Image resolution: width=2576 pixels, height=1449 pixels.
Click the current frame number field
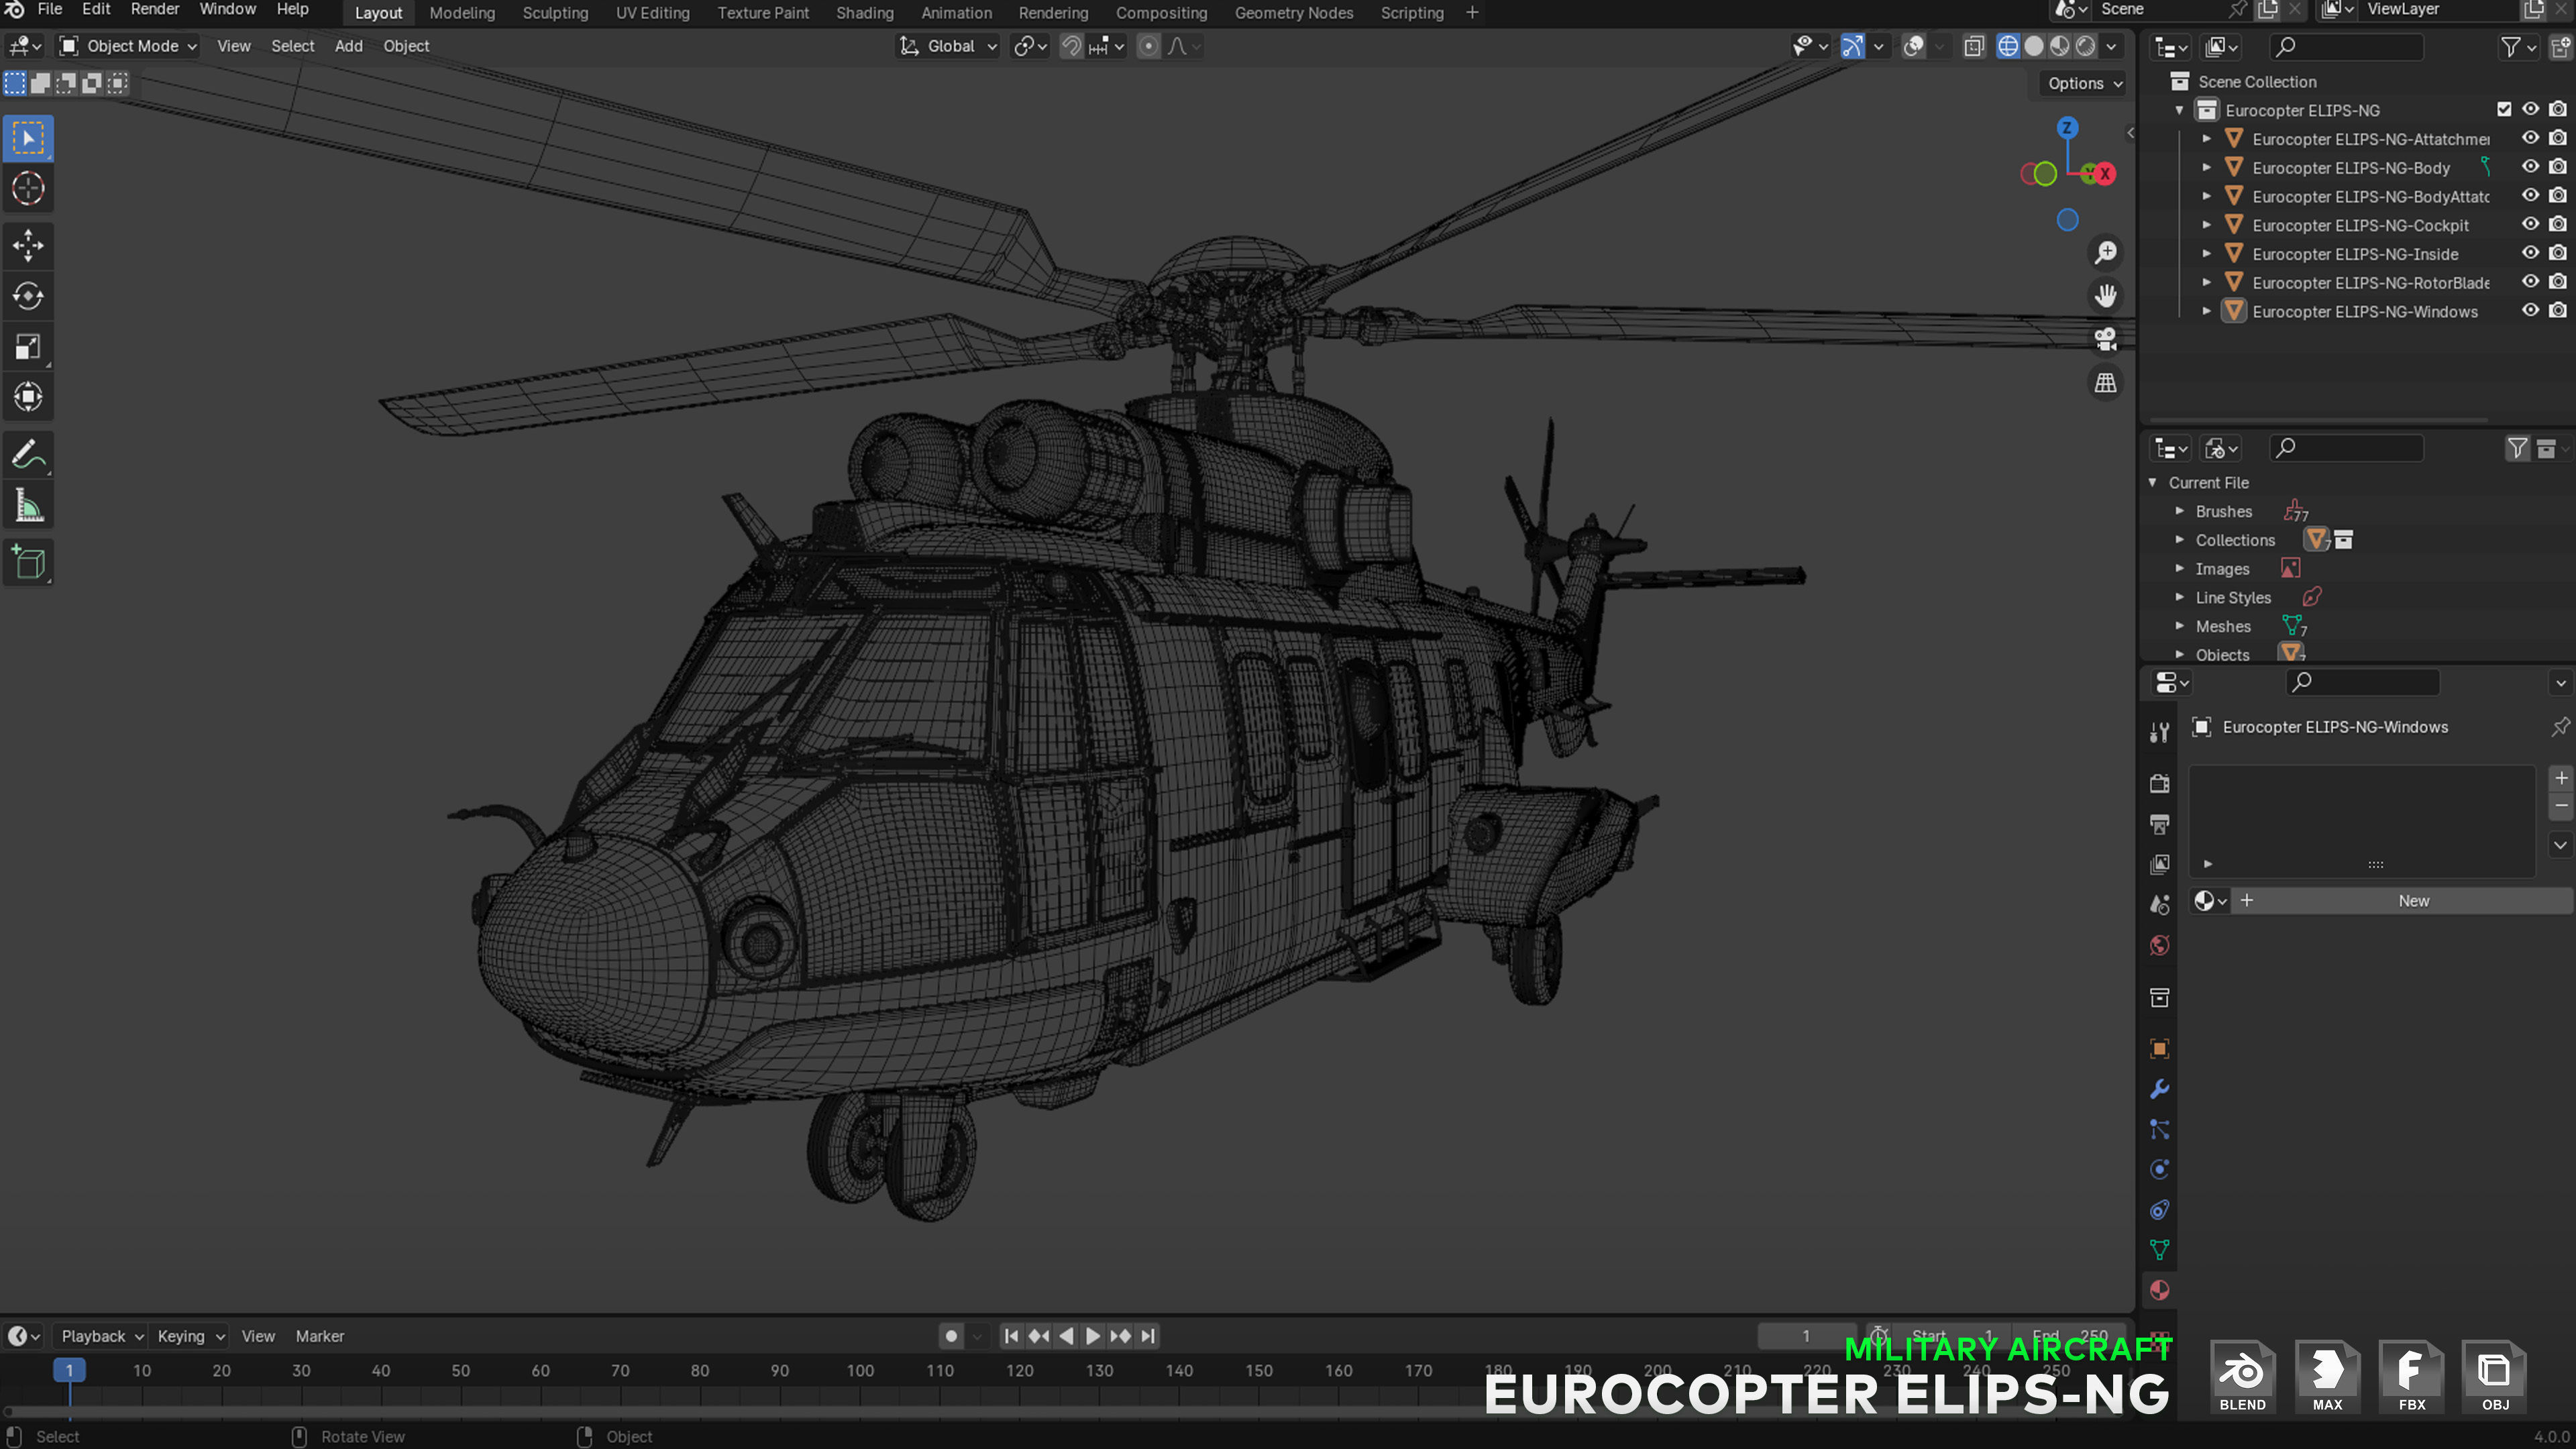[1806, 1336]
